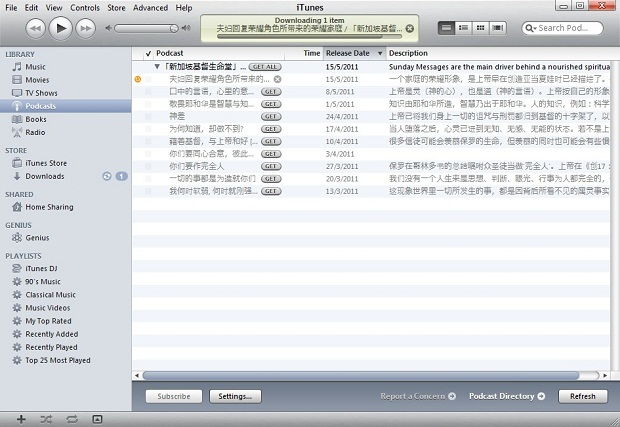Open the View menu
Viewport: 620px width, 427px height.
[x=54, y=8]
